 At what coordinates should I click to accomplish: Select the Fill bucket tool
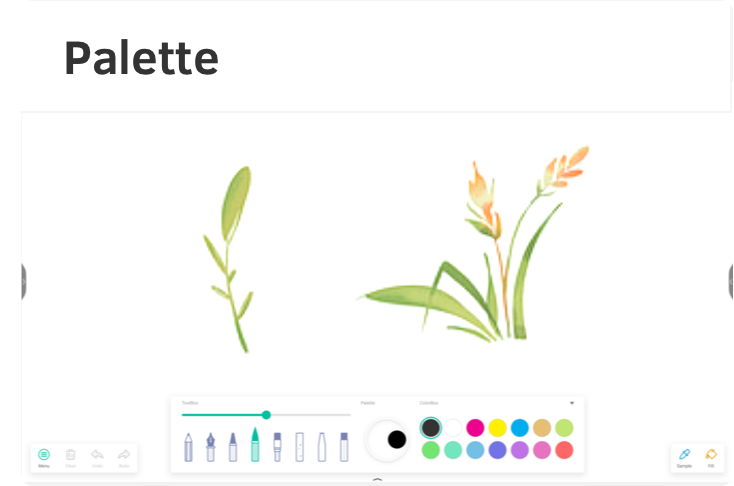[x=711, y=457]
